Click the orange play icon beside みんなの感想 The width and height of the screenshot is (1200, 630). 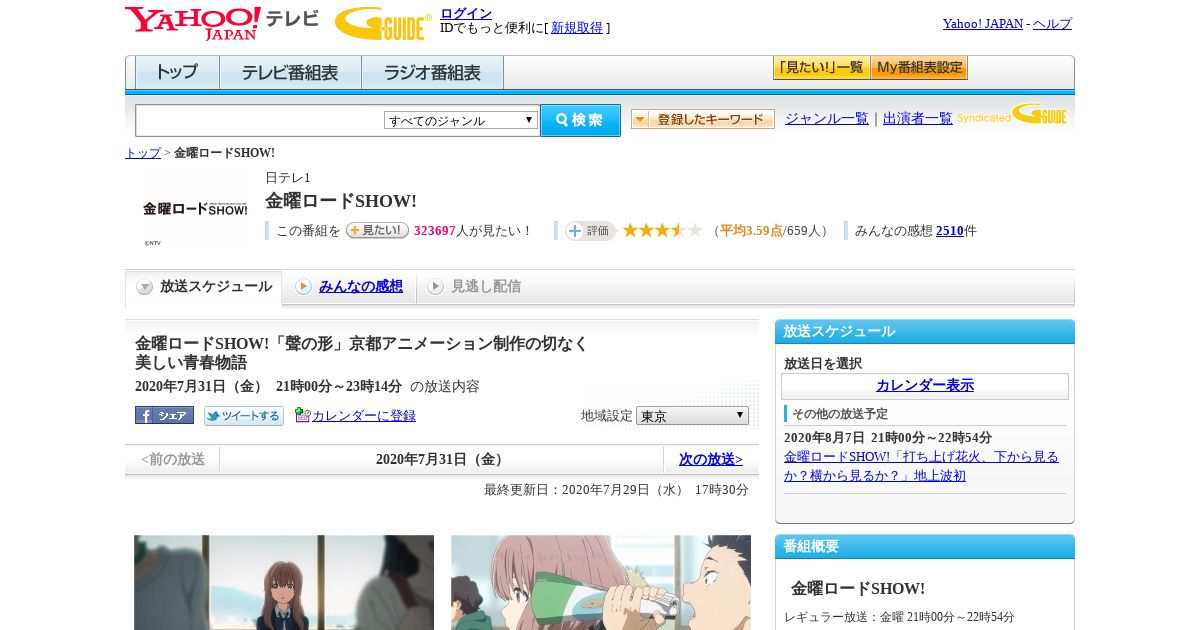tap(303, 287)
